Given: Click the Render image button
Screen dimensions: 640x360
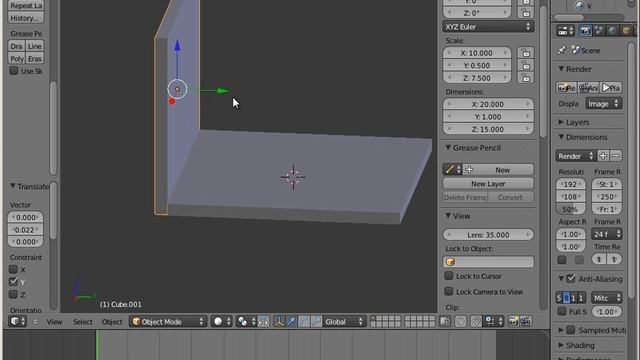Looking at the screenshot, I should pyautogui.click(x=566, y=88).
